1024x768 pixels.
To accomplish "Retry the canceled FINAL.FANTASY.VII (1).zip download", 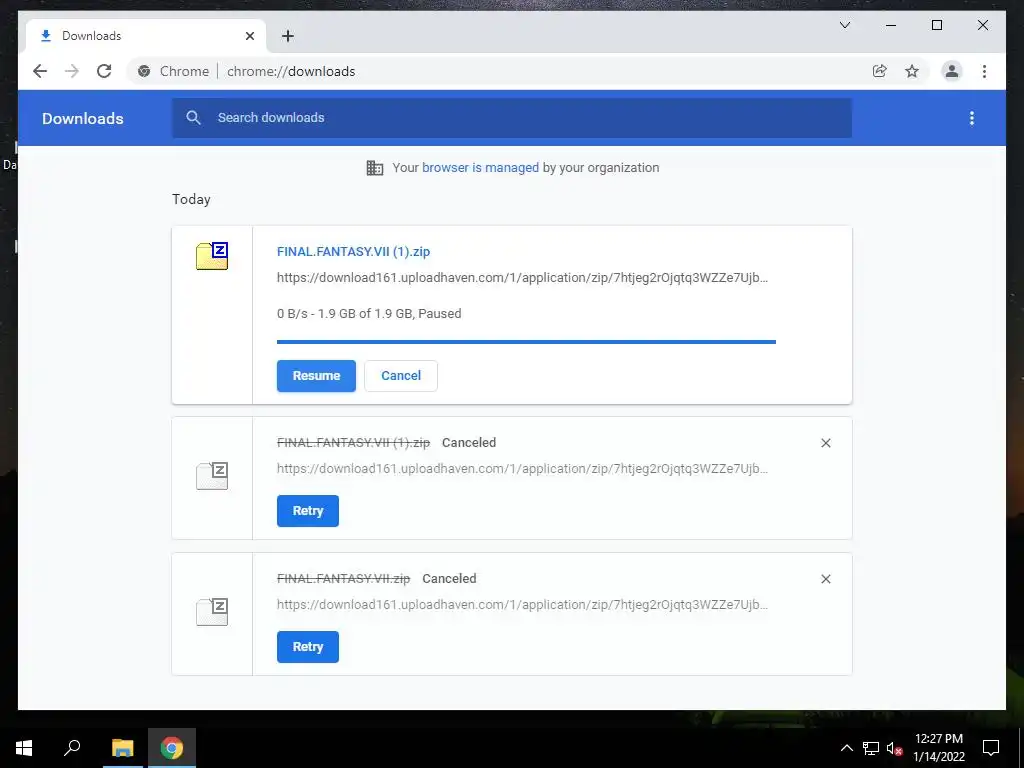I will 308,511.
